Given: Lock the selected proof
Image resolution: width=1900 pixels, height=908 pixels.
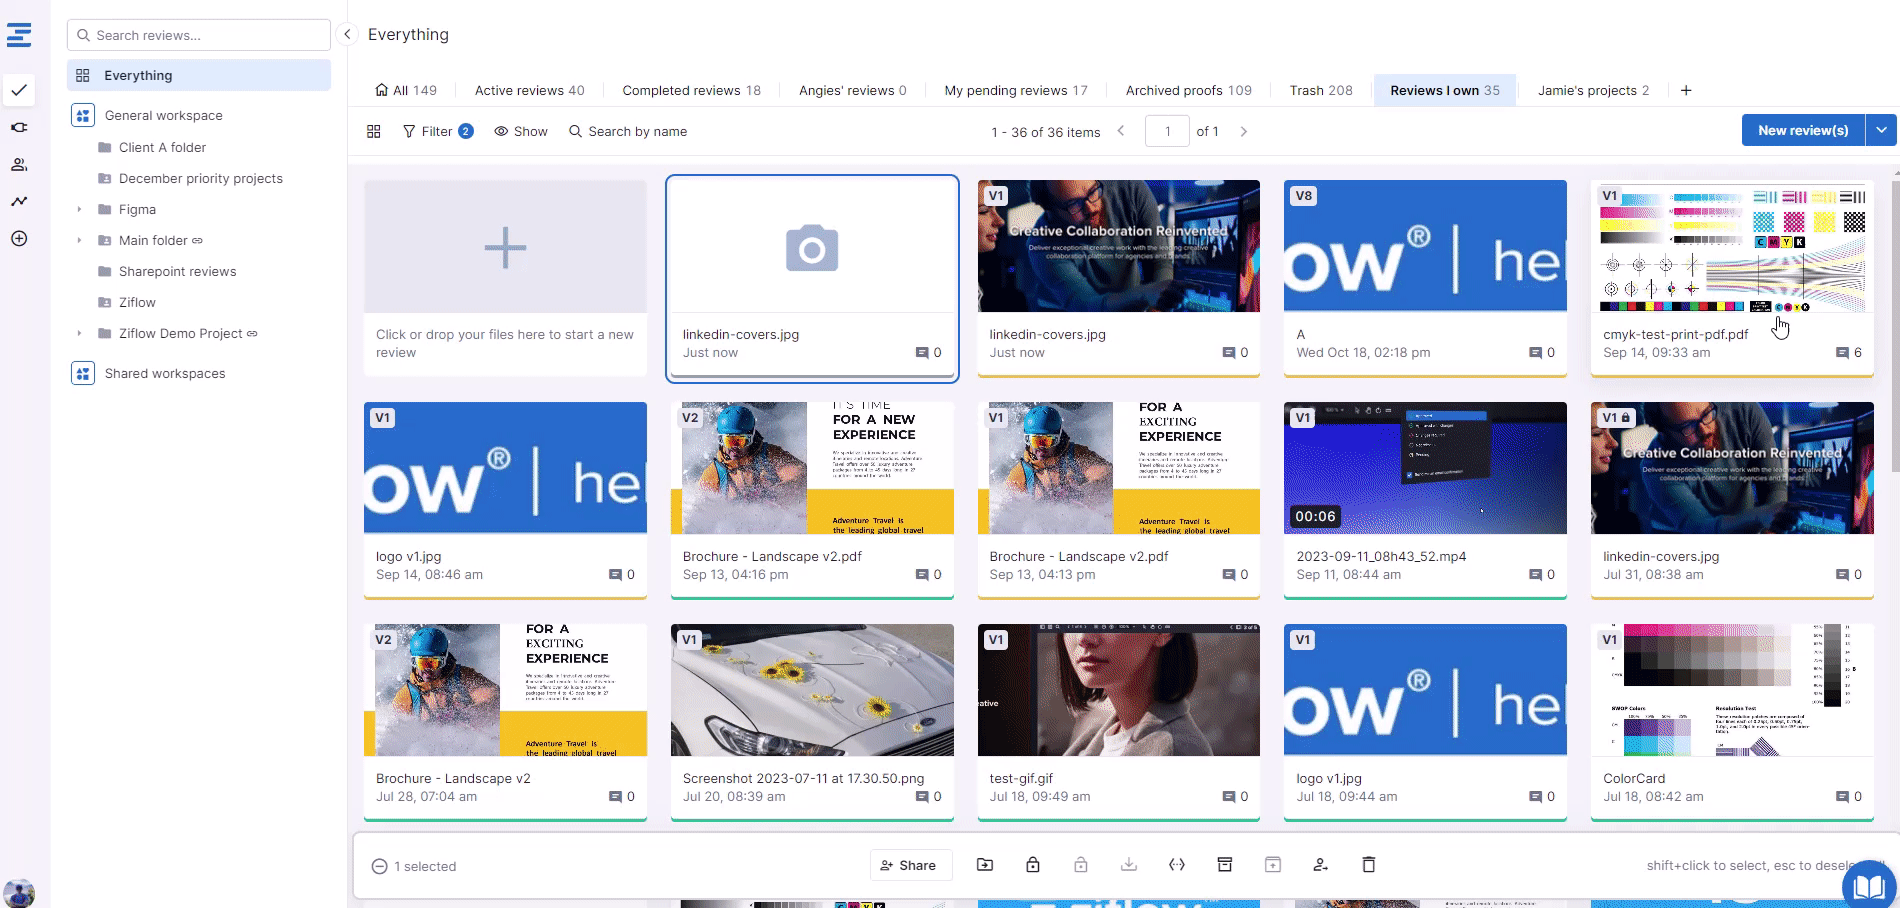Looking at the screenshot, I should [1033, 865].
